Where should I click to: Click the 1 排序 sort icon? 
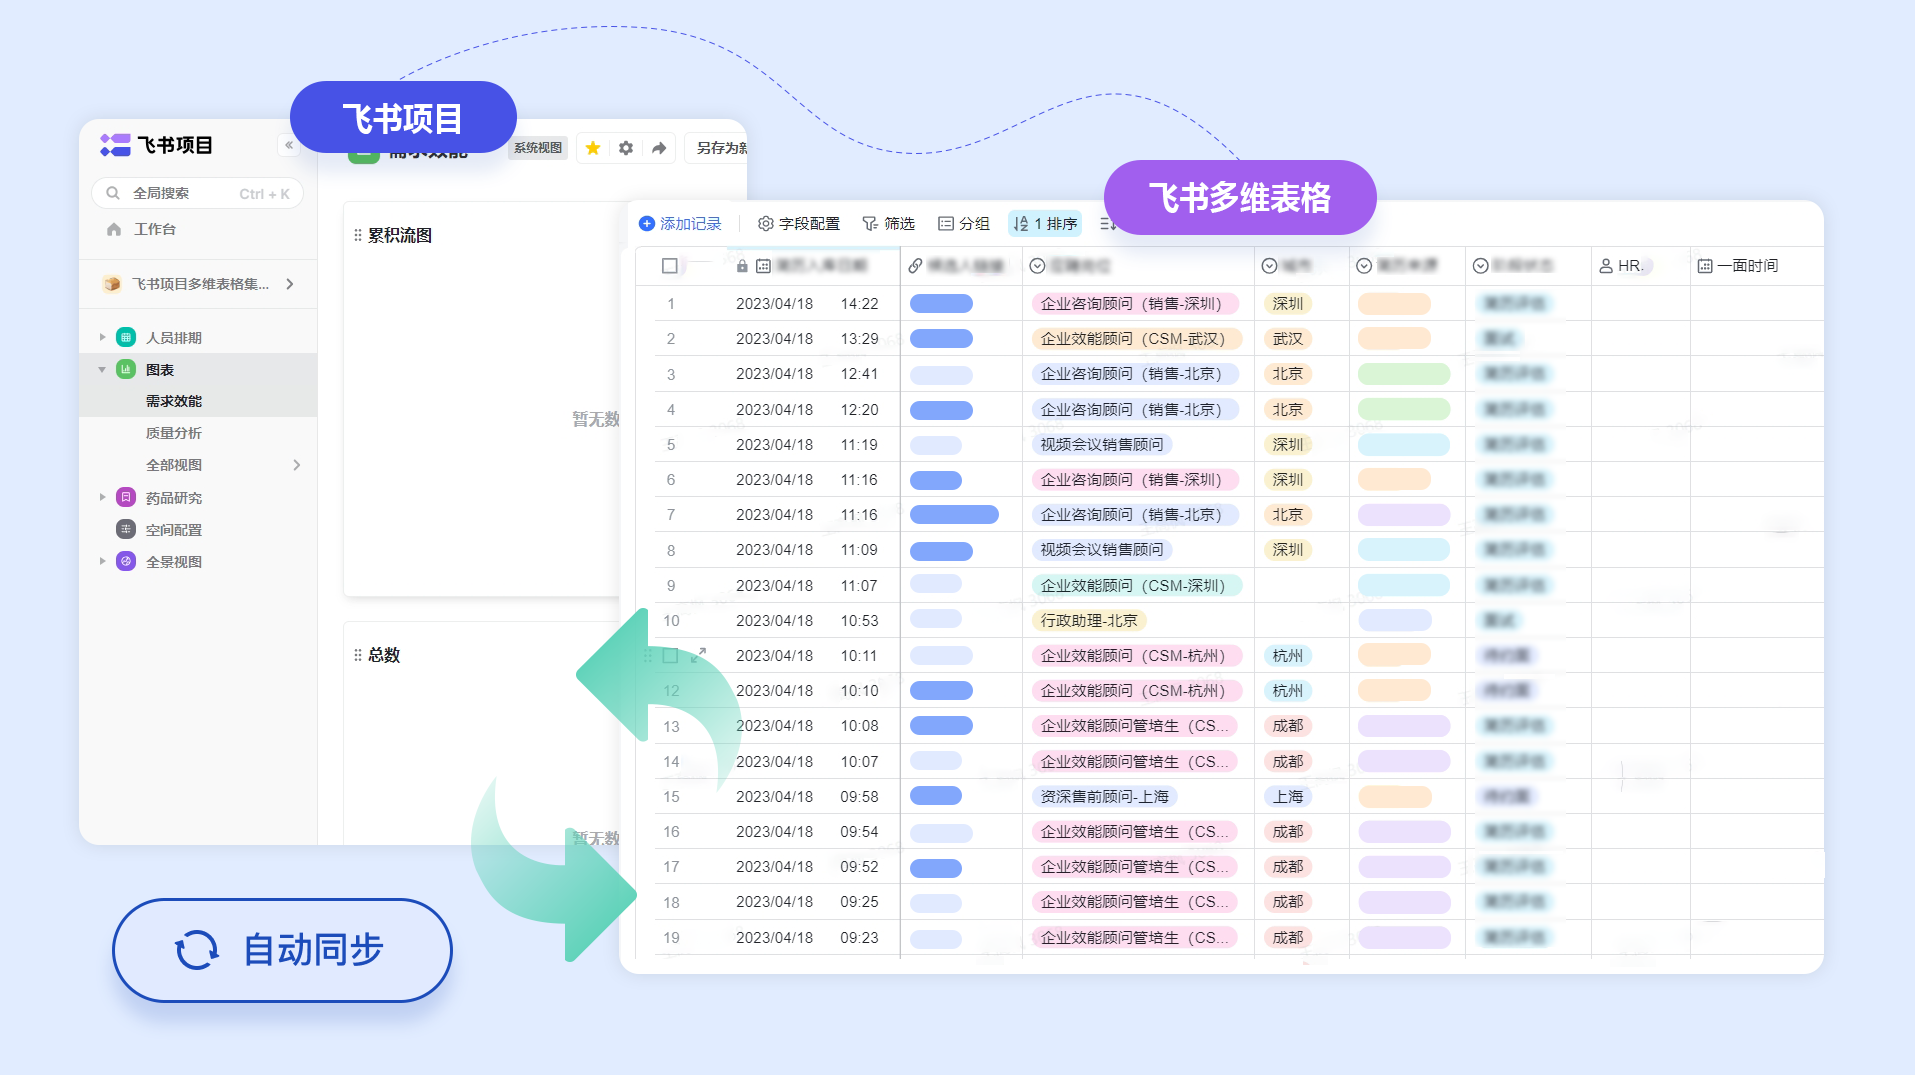1021,223
